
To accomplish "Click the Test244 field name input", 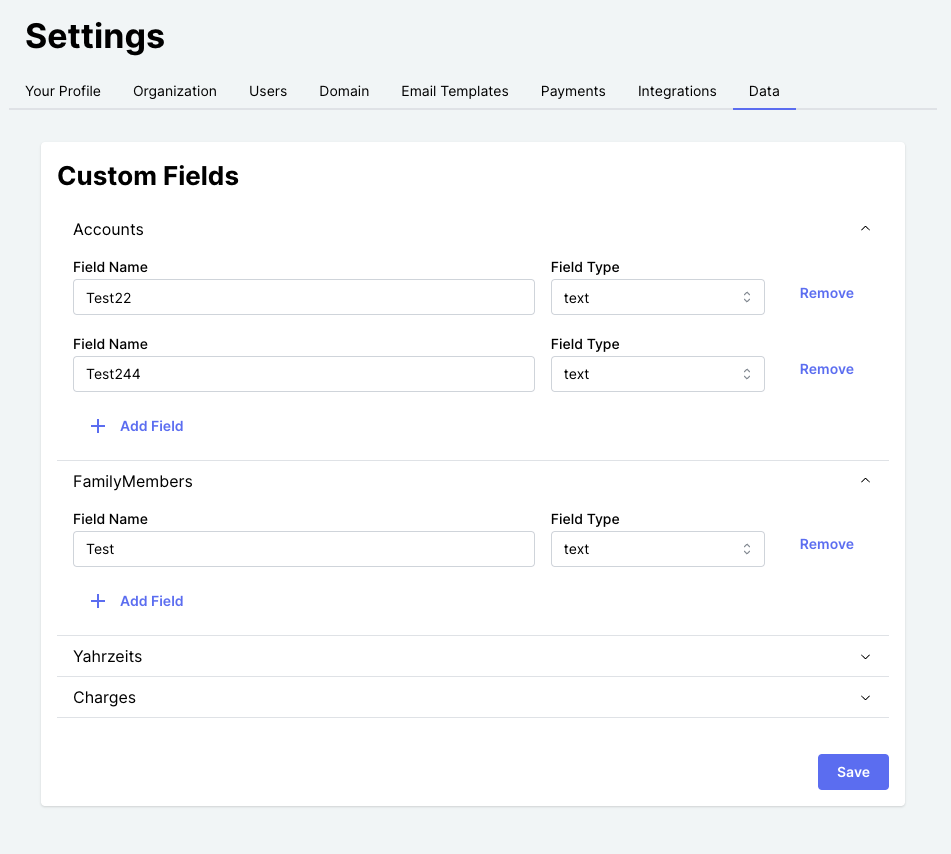I will pyautogui.click(x=303, y=374).
